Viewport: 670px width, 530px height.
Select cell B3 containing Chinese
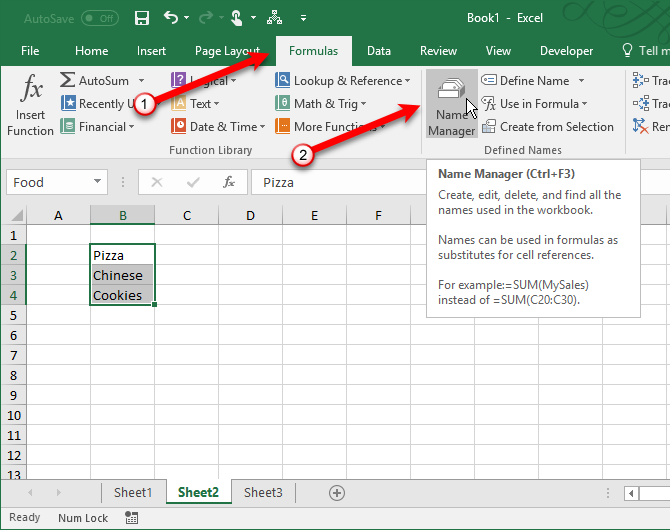tap(121, 275)
